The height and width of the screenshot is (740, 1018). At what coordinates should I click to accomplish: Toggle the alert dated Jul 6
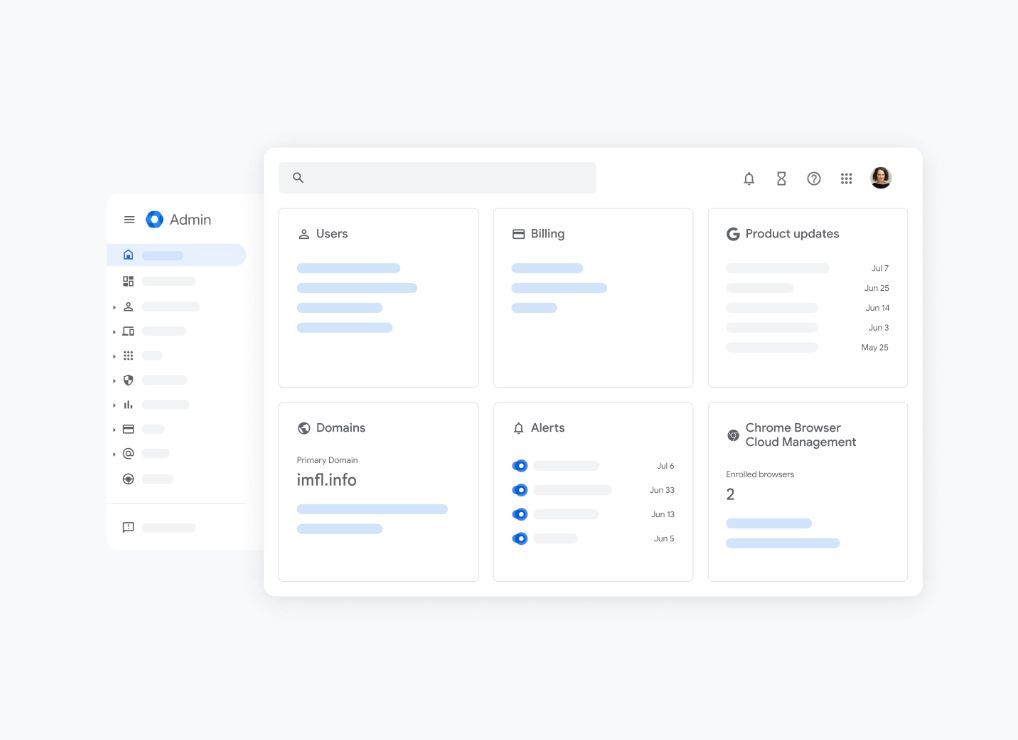click(x=519, y=465)
